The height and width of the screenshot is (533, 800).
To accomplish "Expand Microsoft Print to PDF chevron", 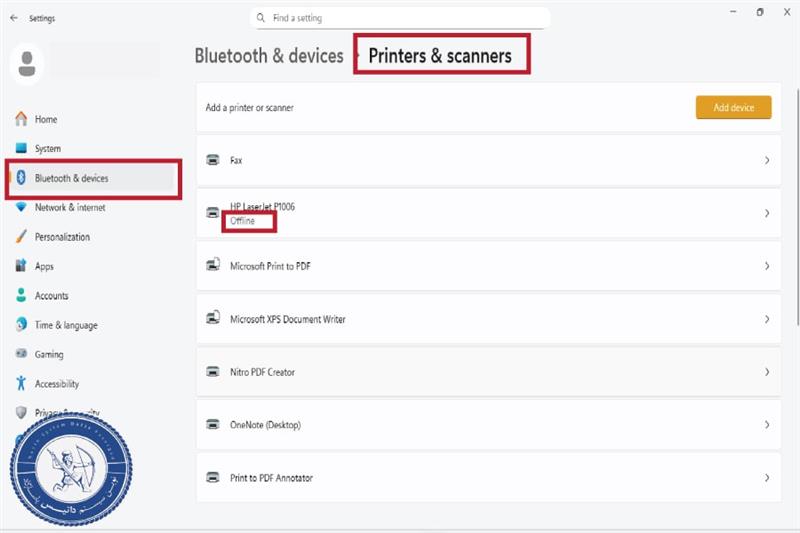I will (766, 266).
